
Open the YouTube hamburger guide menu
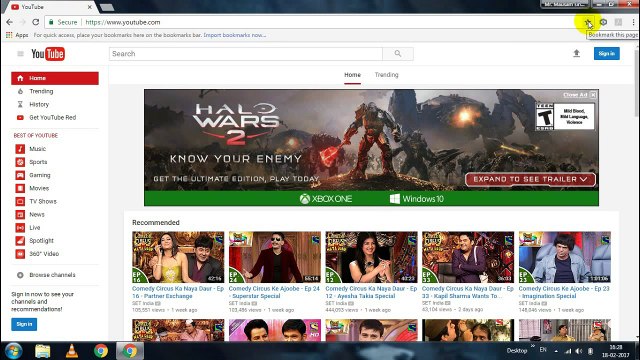(20, 53)
